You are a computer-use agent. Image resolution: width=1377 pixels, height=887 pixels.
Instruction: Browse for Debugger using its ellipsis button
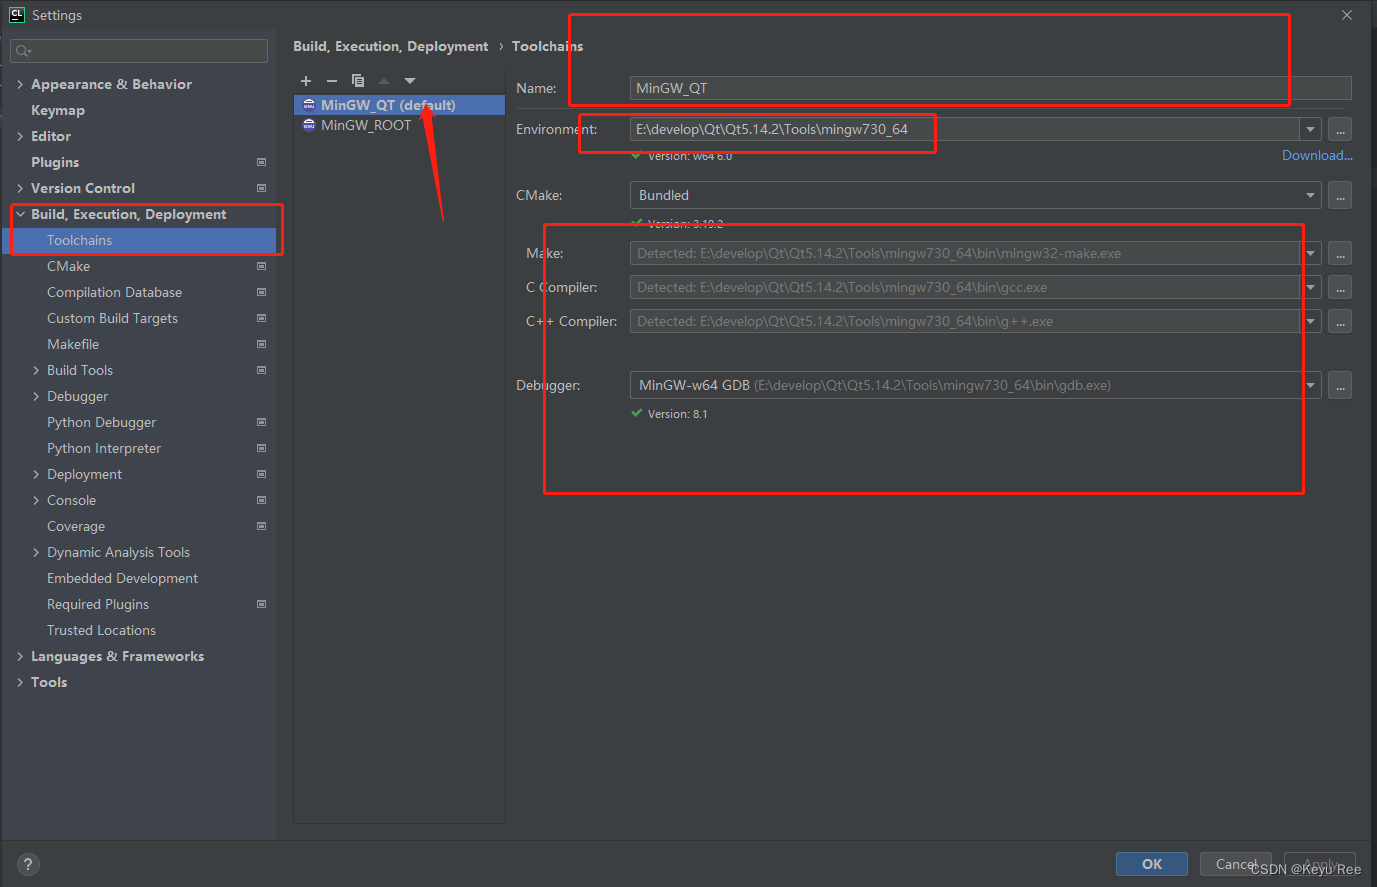tap(1340, 385)
